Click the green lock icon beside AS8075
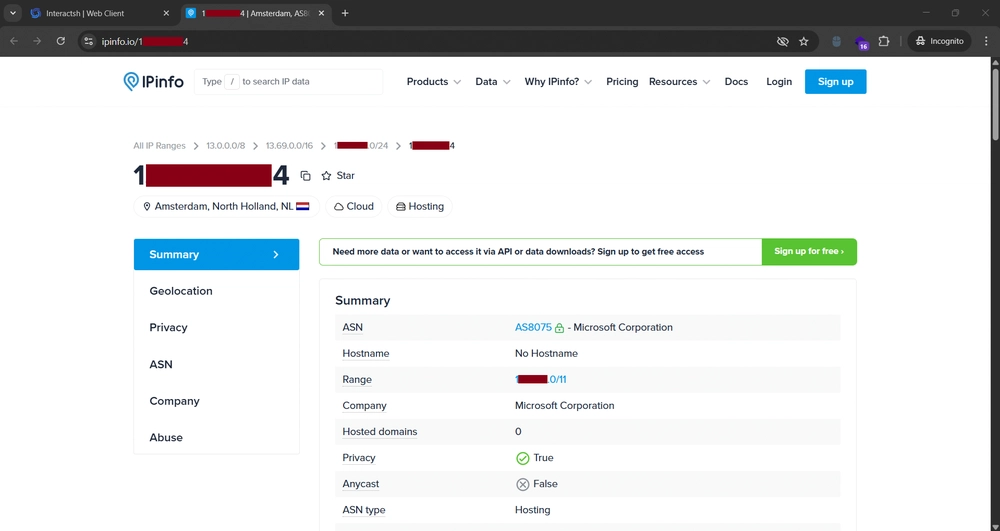1000x531 pixels. pyautogui.click(x=559, y=328)
